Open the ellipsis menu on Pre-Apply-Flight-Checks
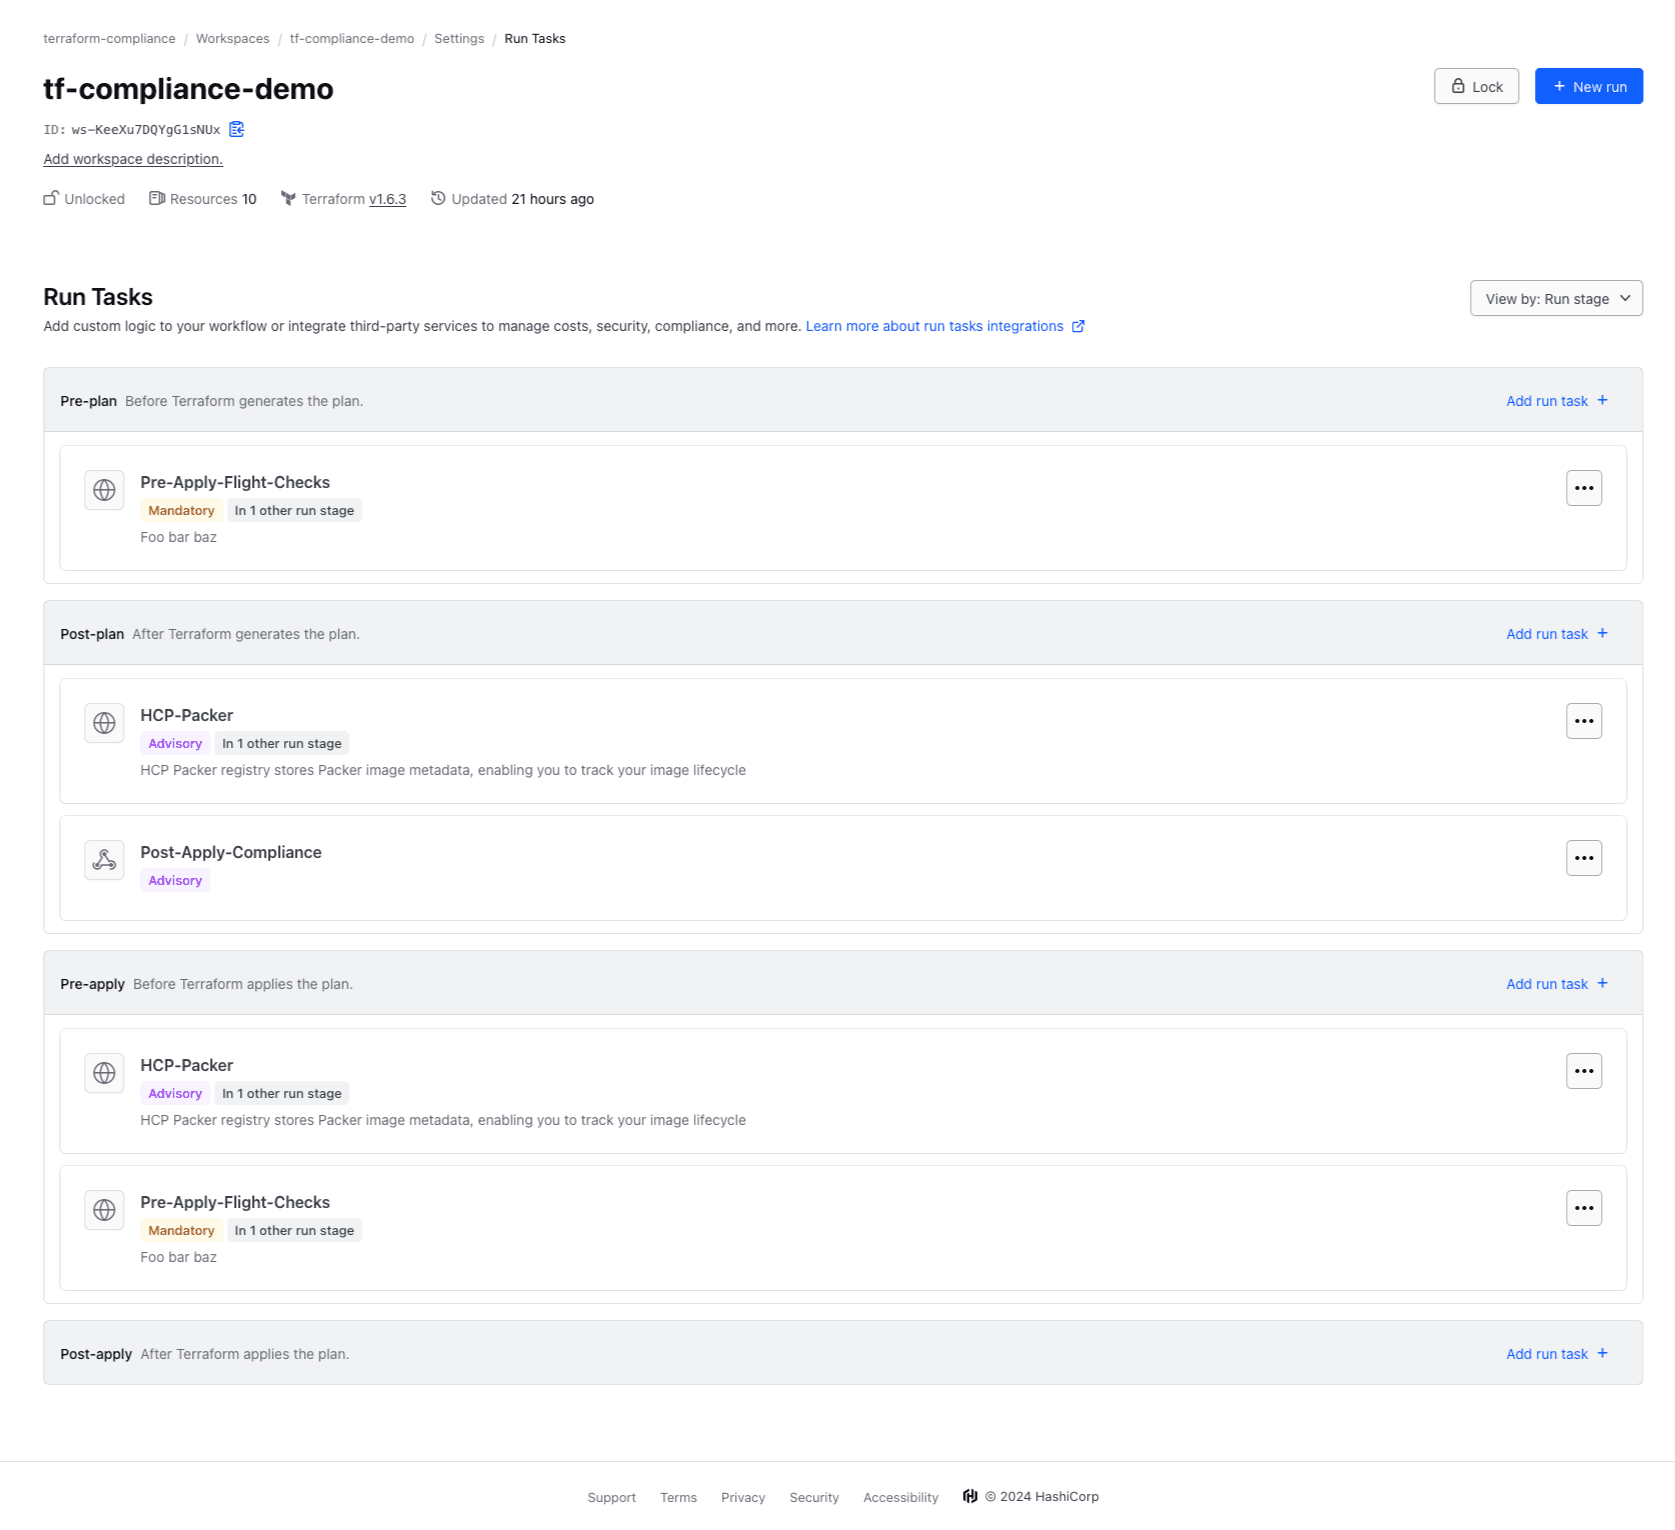Viewport: 1675px width, 1530px height. click(x=1584, y=488)
